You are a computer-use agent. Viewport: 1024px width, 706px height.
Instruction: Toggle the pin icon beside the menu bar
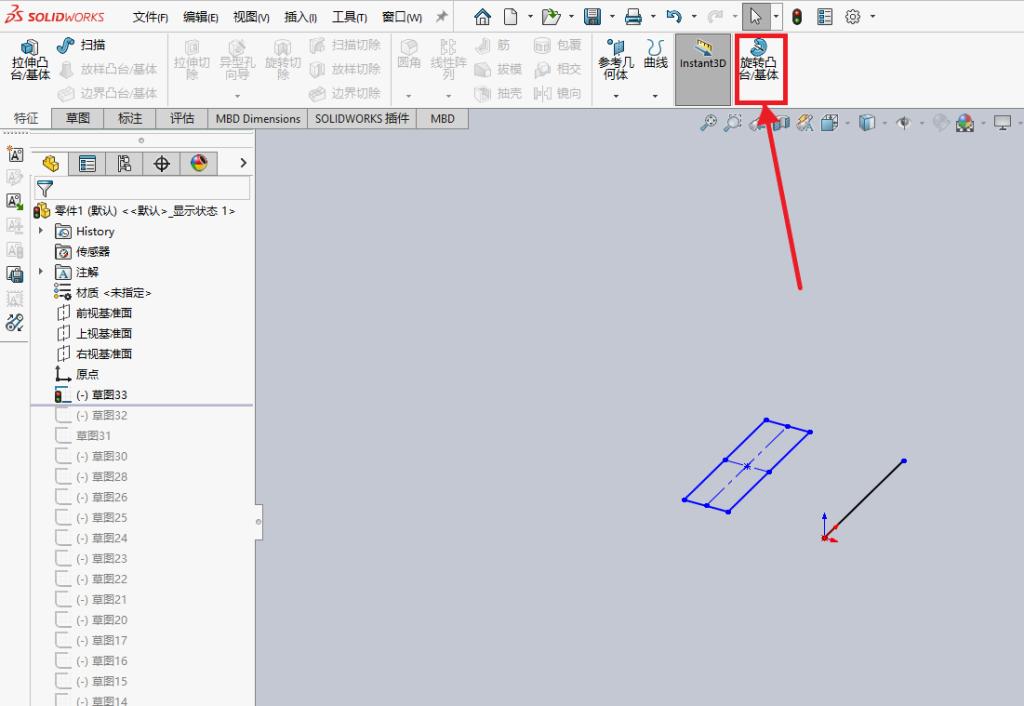(x=441, y=16)
